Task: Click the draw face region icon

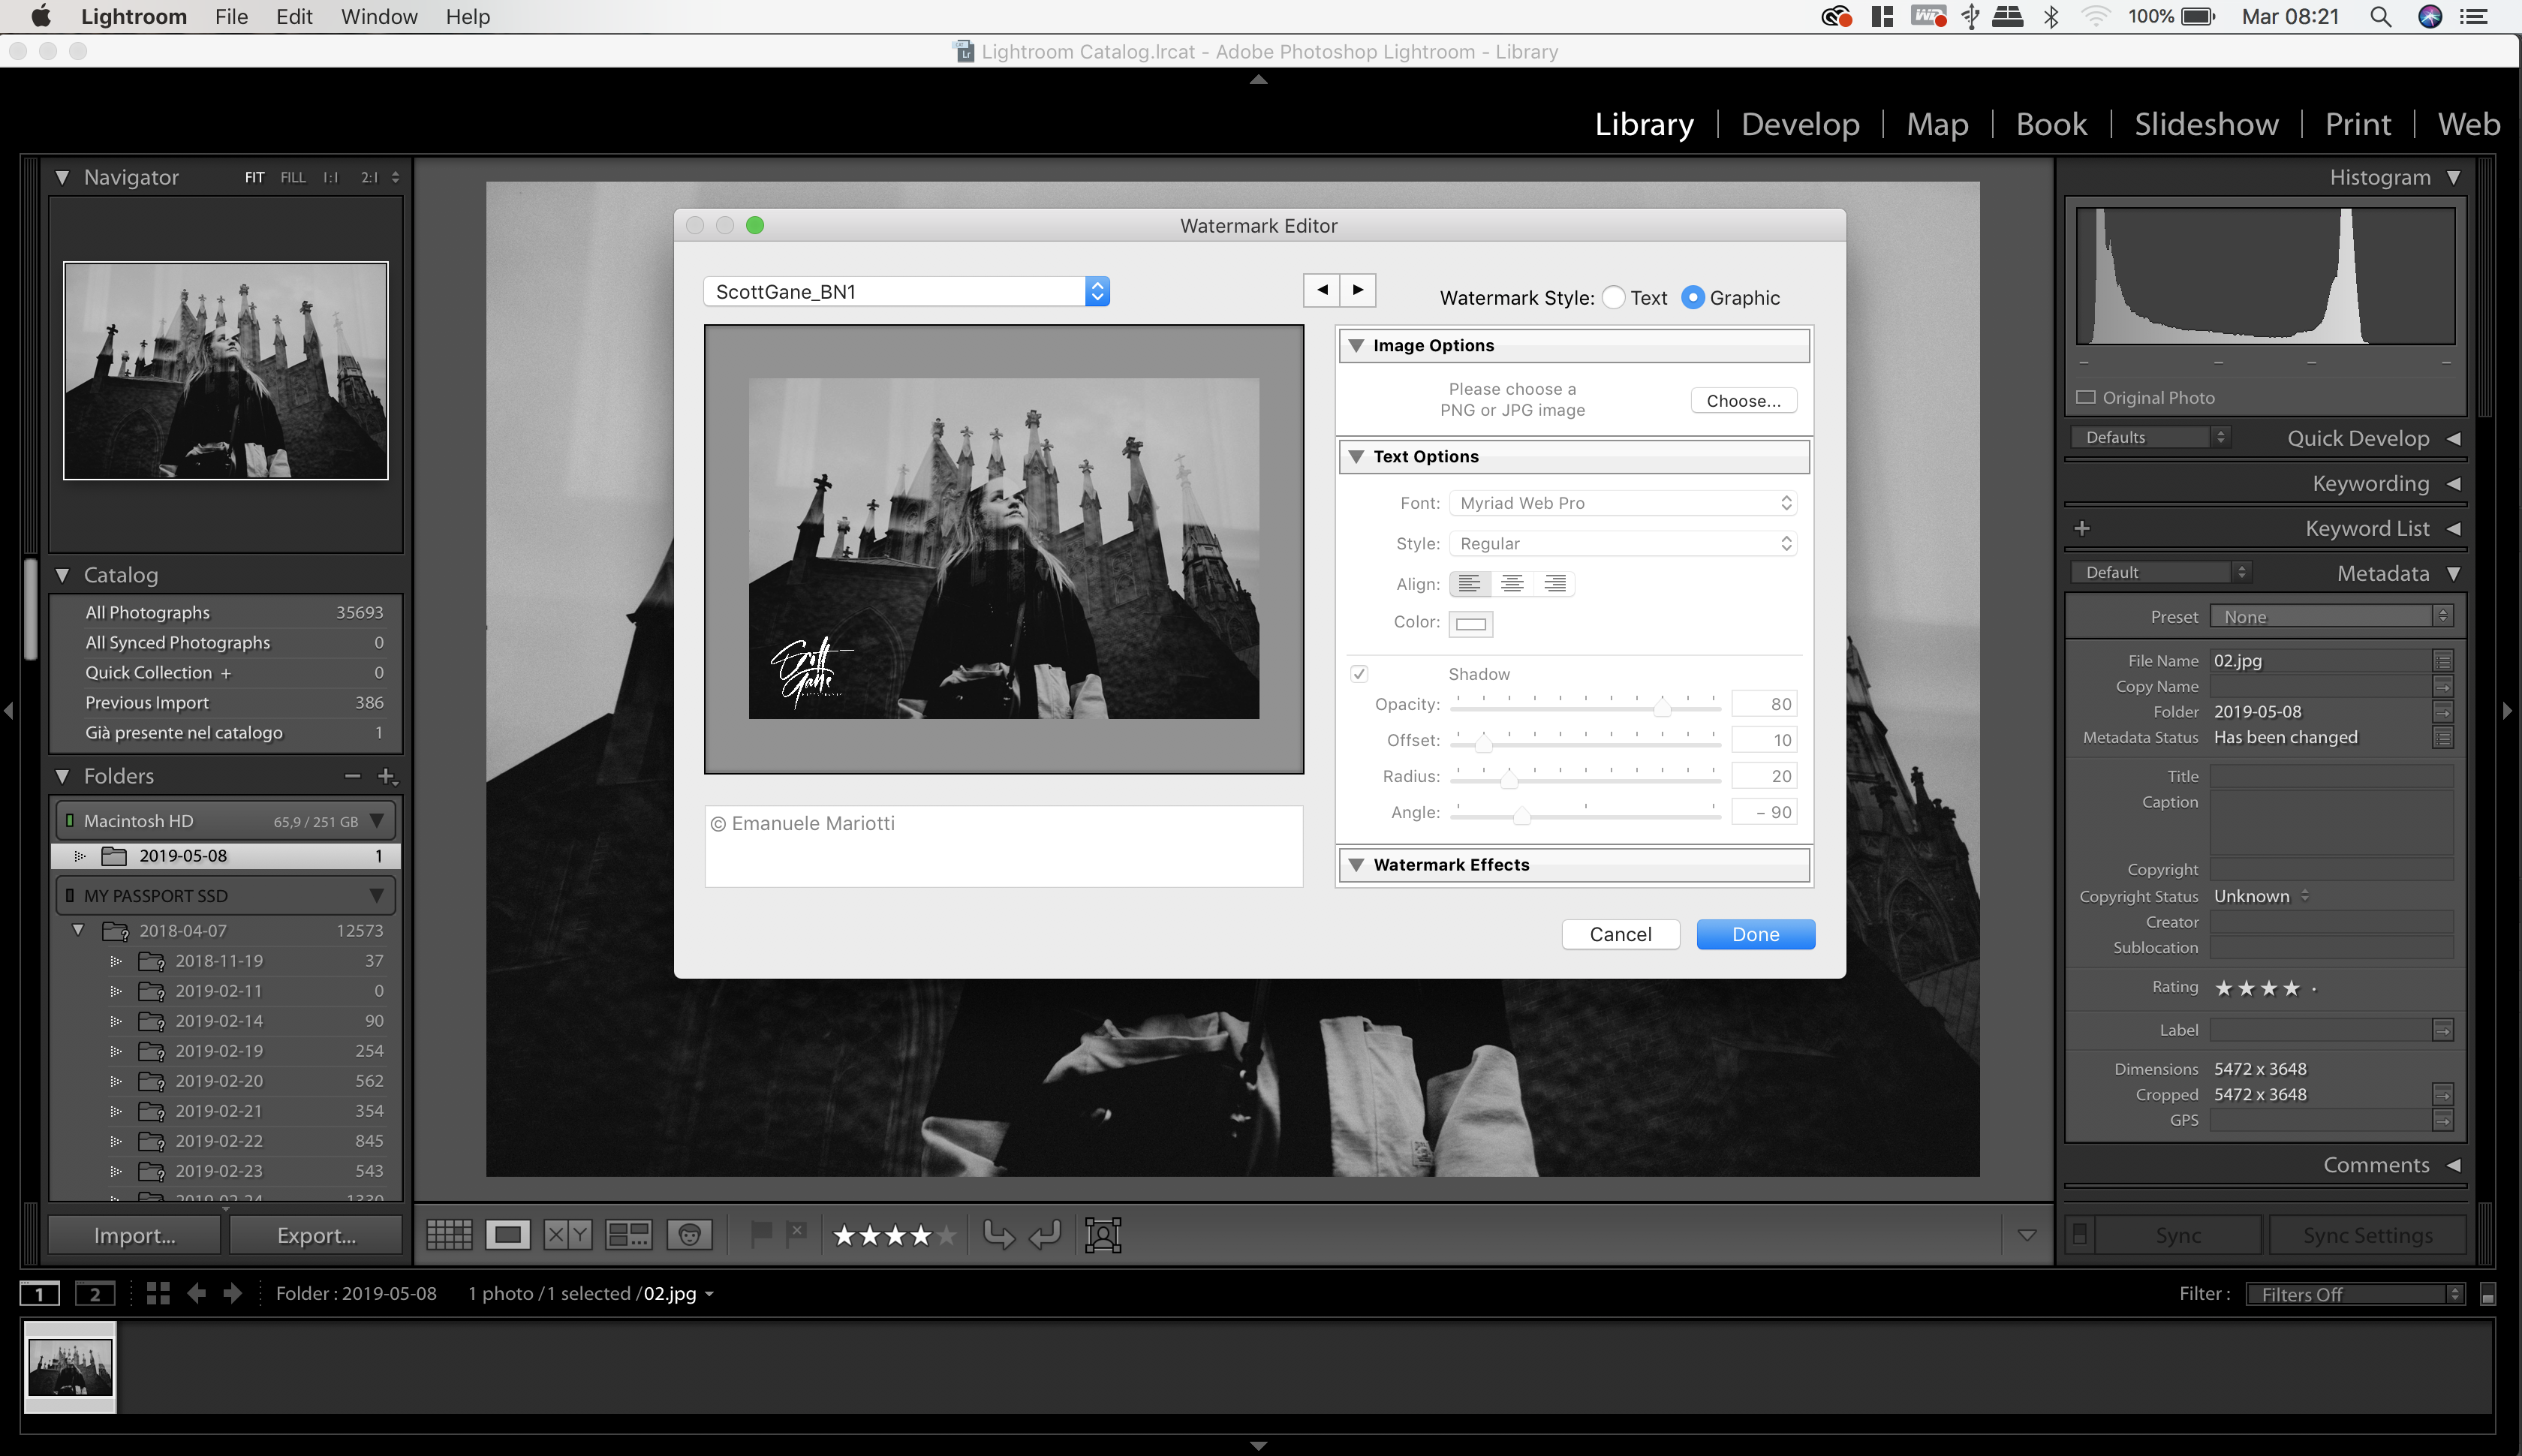Action: click(1103, 1235)
